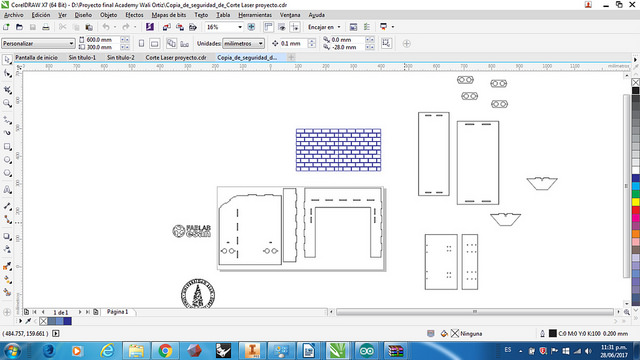This screenshot has height=360, width=640.
Task: Open the Archivo menu
Action: (14, 15)
